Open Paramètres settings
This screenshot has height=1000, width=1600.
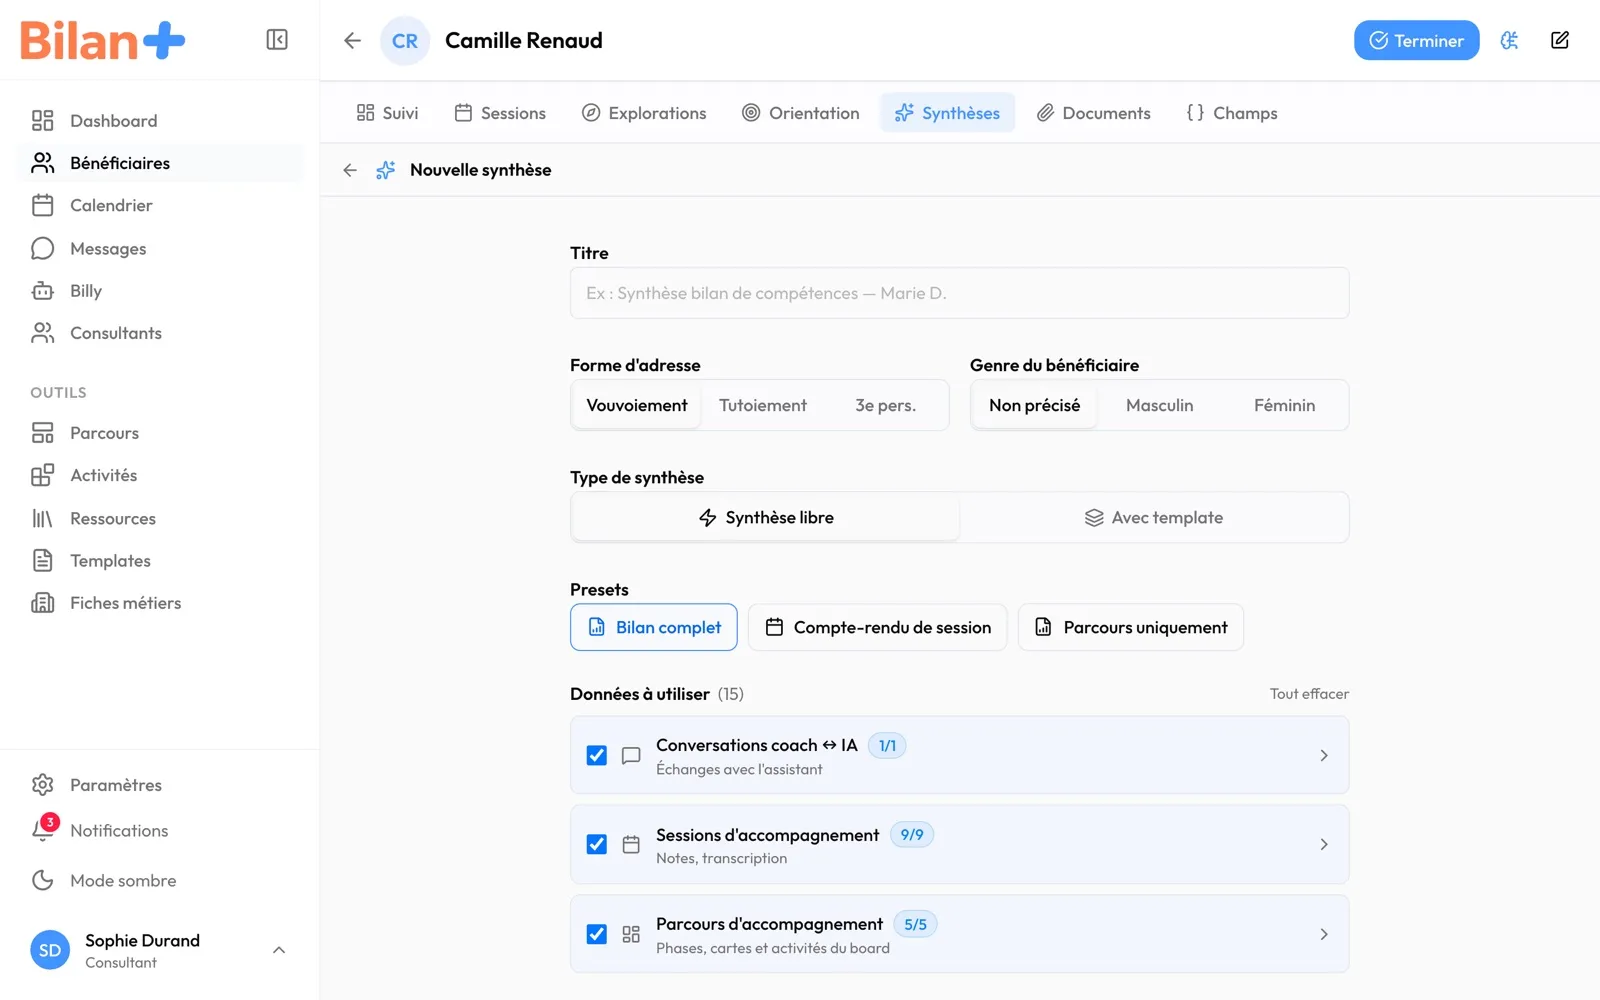click(160, 785)
